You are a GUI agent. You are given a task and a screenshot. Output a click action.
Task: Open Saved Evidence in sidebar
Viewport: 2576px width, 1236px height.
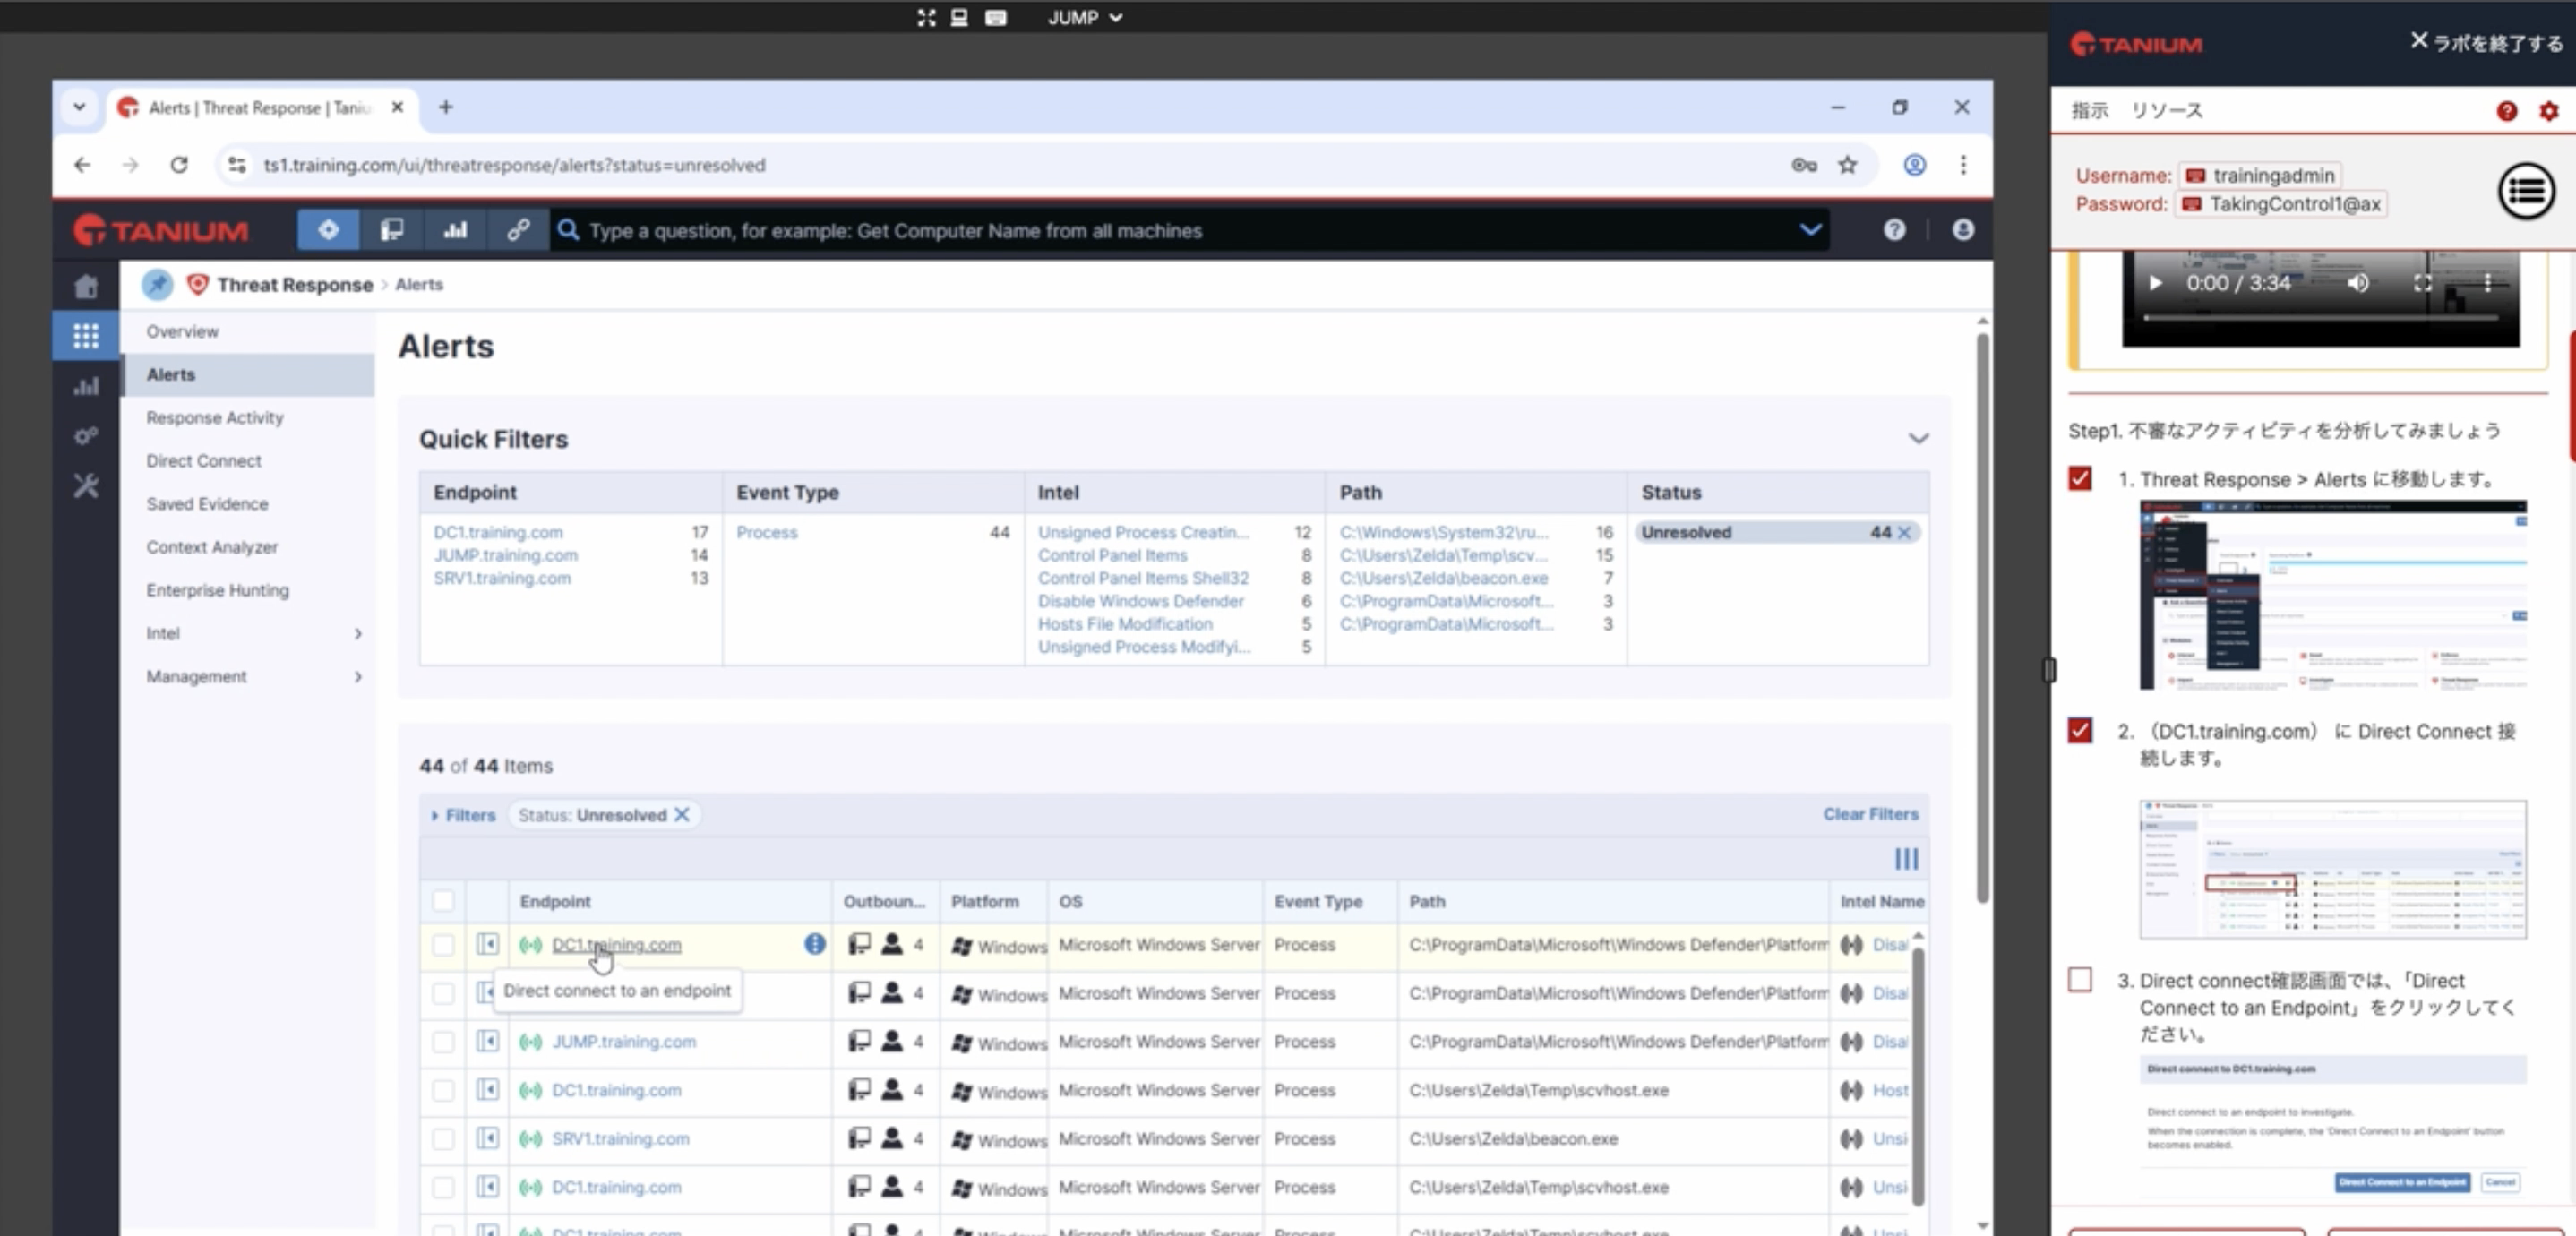pyautogui.click(x=207, y=504)
